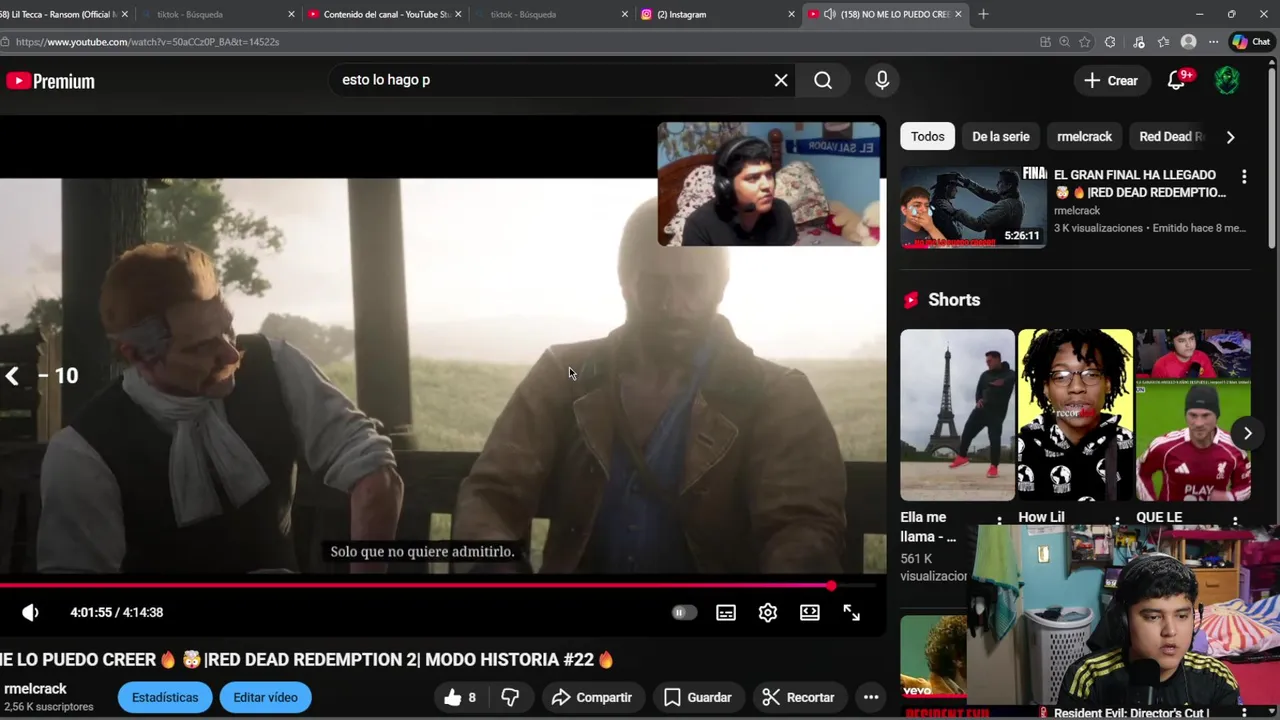Open the notifications bell

point(1177,81)
